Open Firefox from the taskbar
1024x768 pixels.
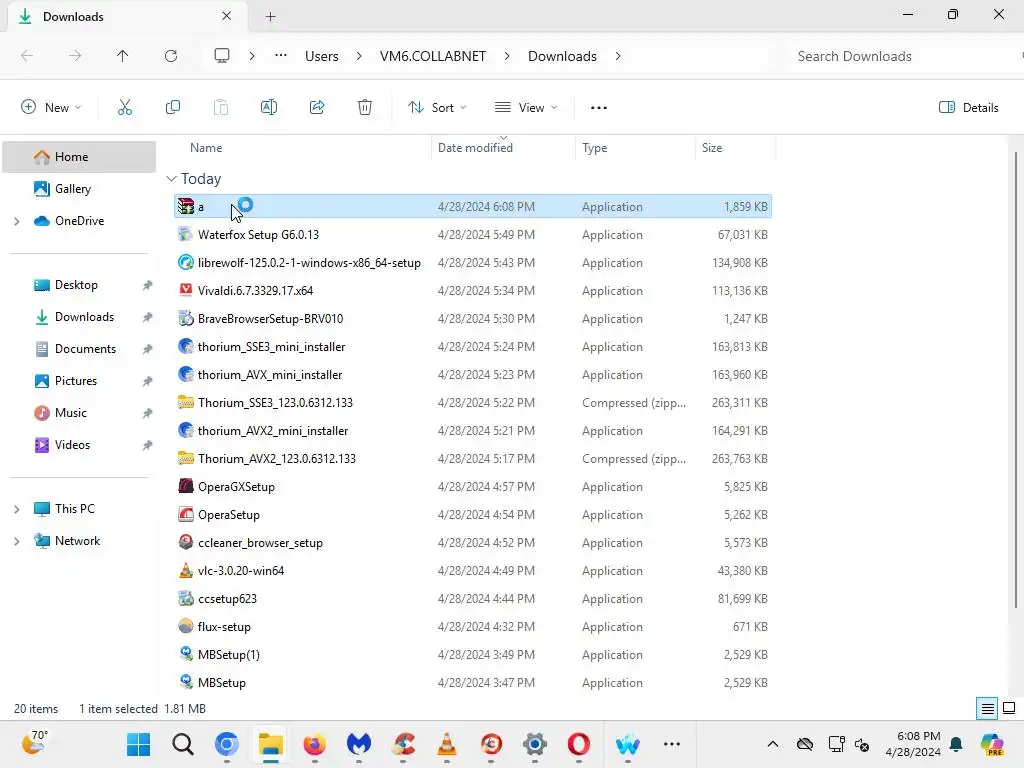(315, 744)
